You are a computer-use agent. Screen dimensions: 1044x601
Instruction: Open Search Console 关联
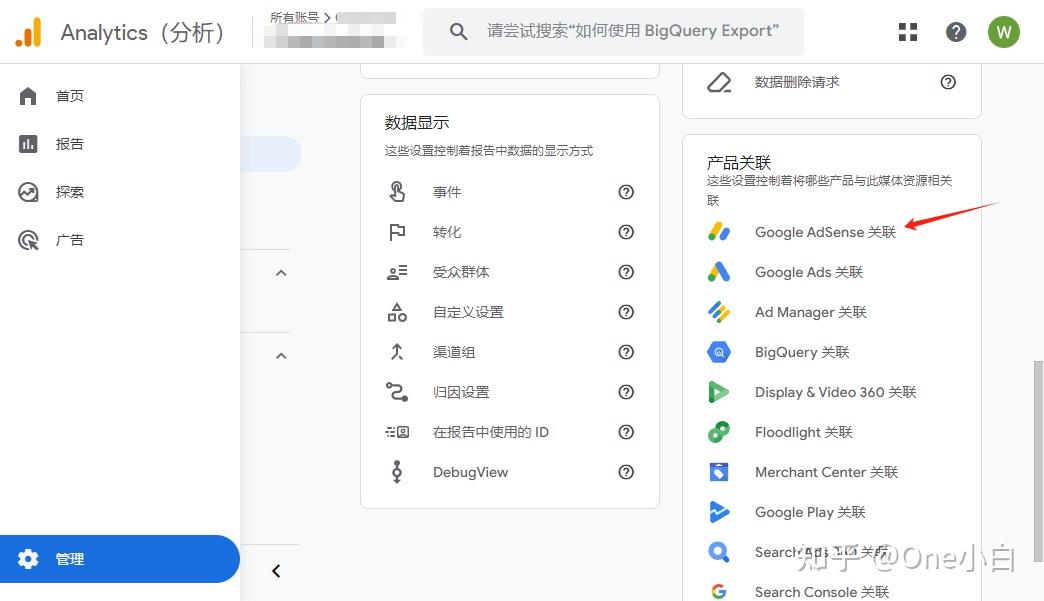[821, 592]
